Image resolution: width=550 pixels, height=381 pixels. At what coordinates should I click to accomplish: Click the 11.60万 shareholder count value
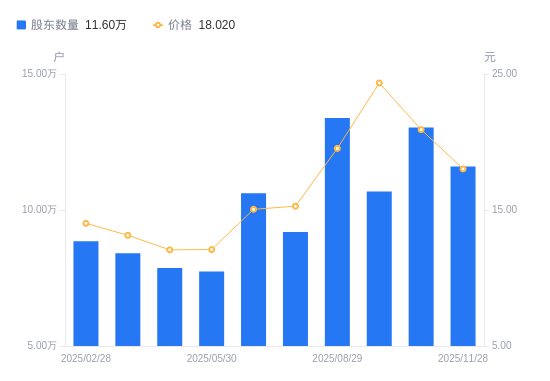[x=106, y=25]
